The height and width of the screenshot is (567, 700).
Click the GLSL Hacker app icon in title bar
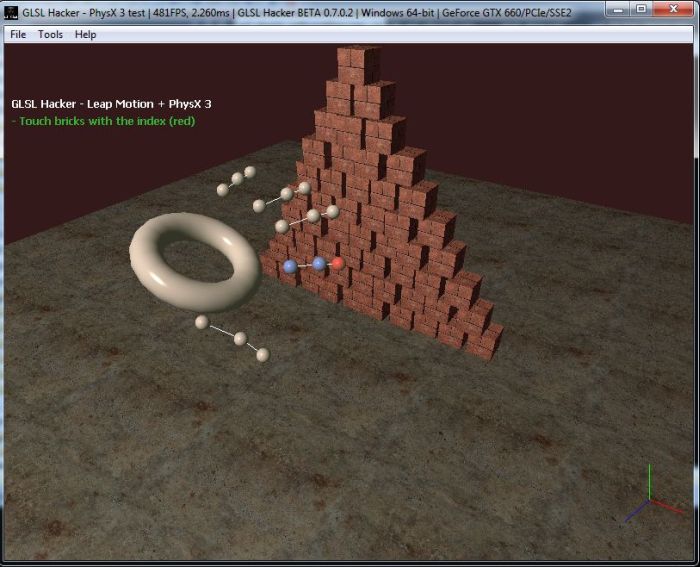coord(11,12)
